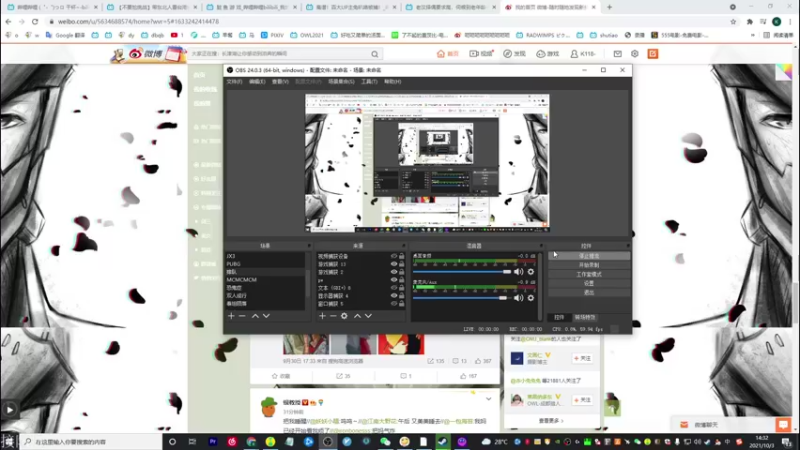
Task: Toggle lock on 显示器捕获 4 source
Action: (x=402, y=295)
